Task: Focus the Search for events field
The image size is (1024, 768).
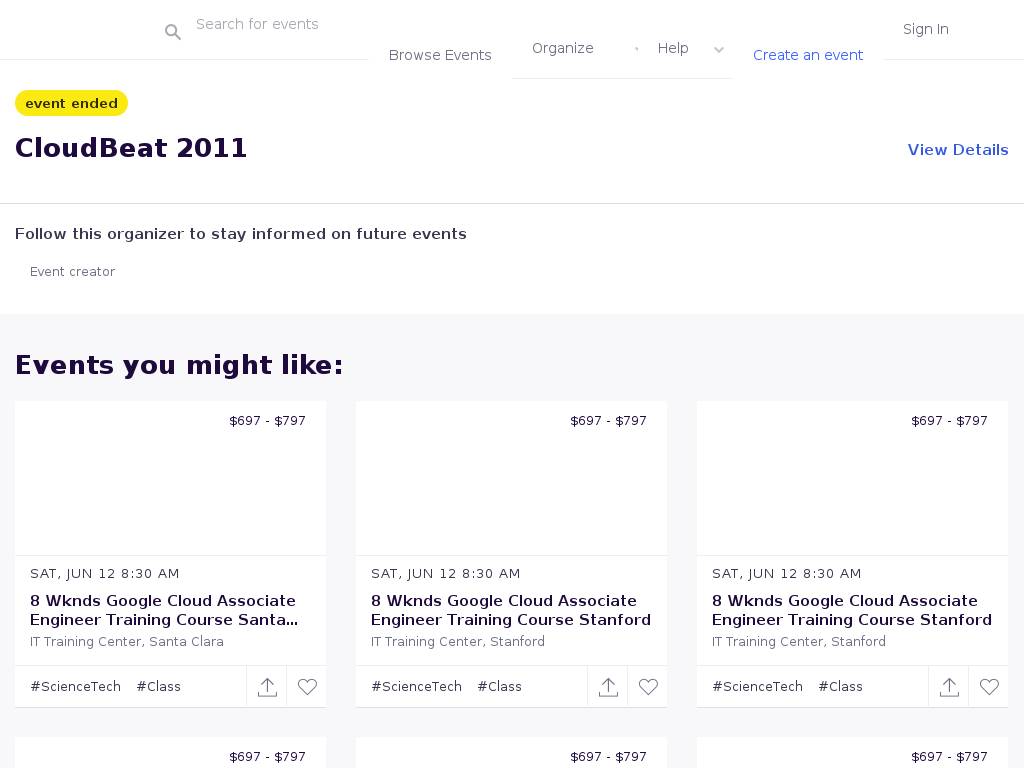Action: tap(280, 24)
